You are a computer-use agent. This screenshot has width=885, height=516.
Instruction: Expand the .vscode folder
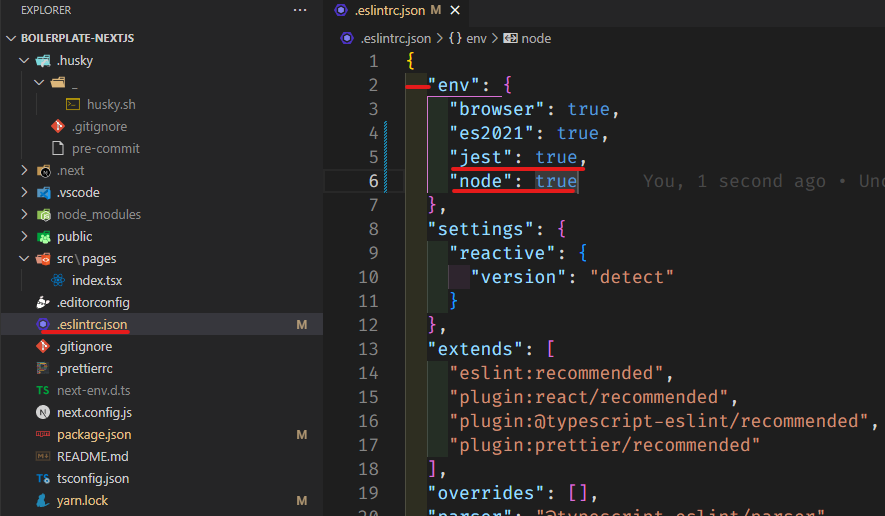click(x=25, y=193)
